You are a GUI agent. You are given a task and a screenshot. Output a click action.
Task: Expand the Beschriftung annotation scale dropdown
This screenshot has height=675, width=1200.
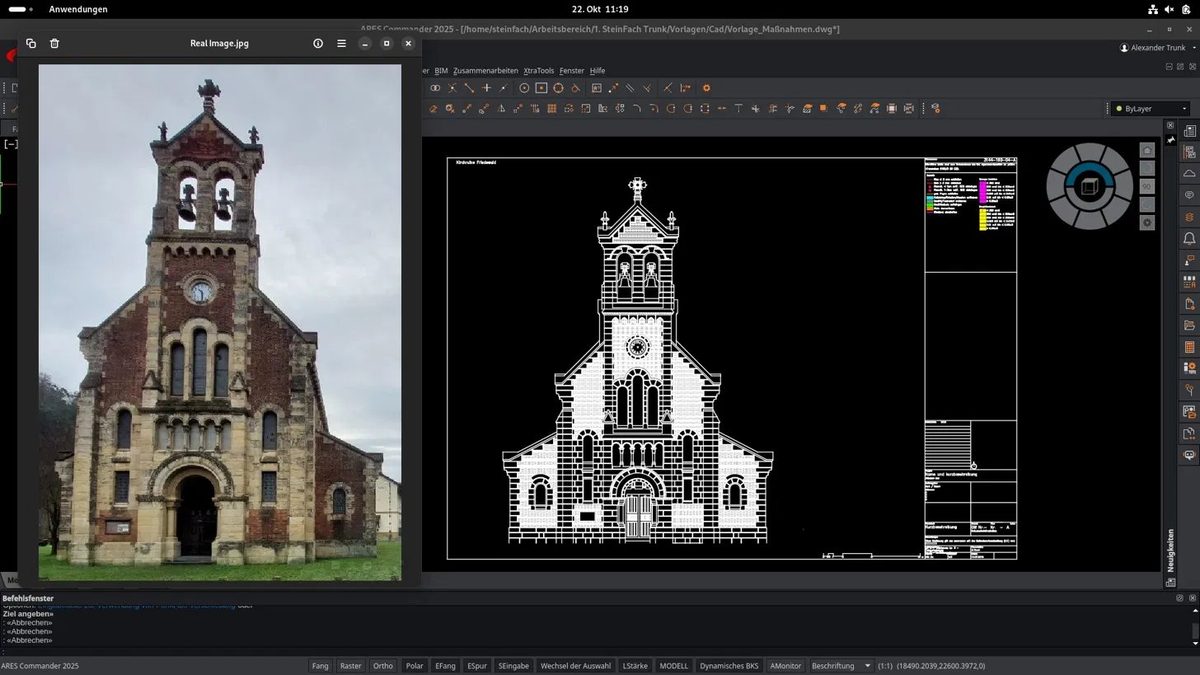point(840,665)
